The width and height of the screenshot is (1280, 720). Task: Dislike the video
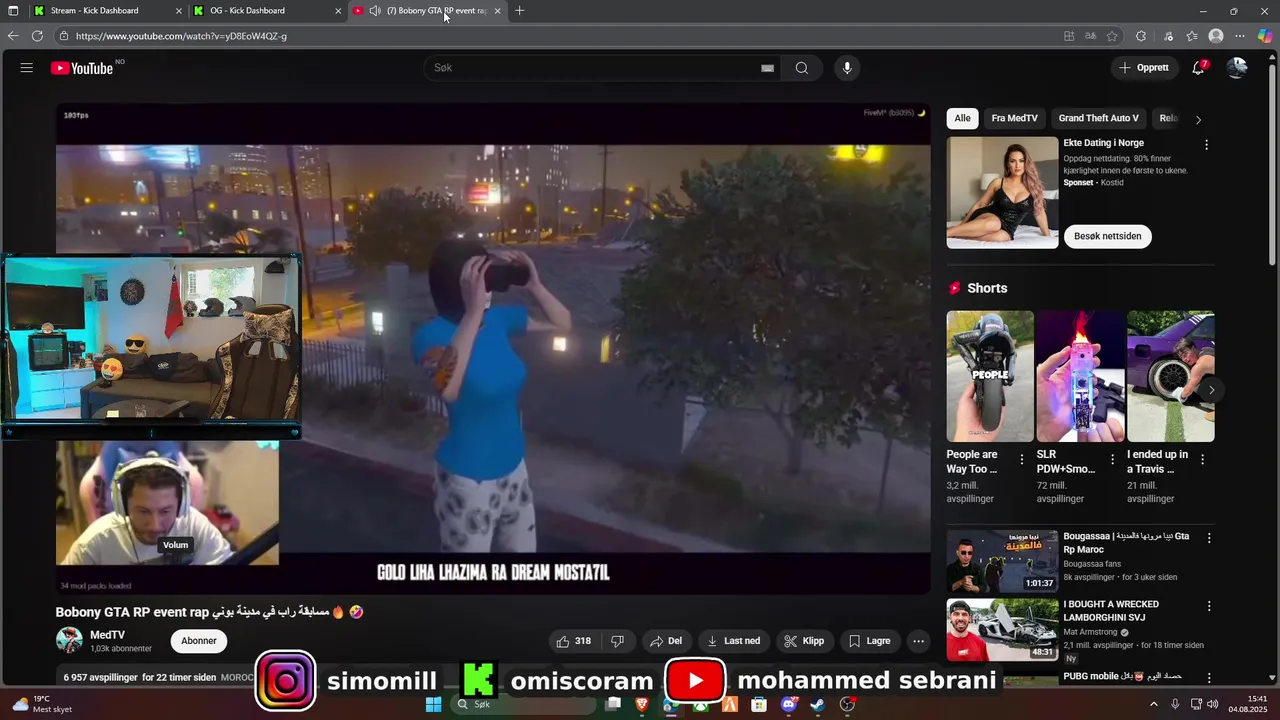[x=617, y=641]
